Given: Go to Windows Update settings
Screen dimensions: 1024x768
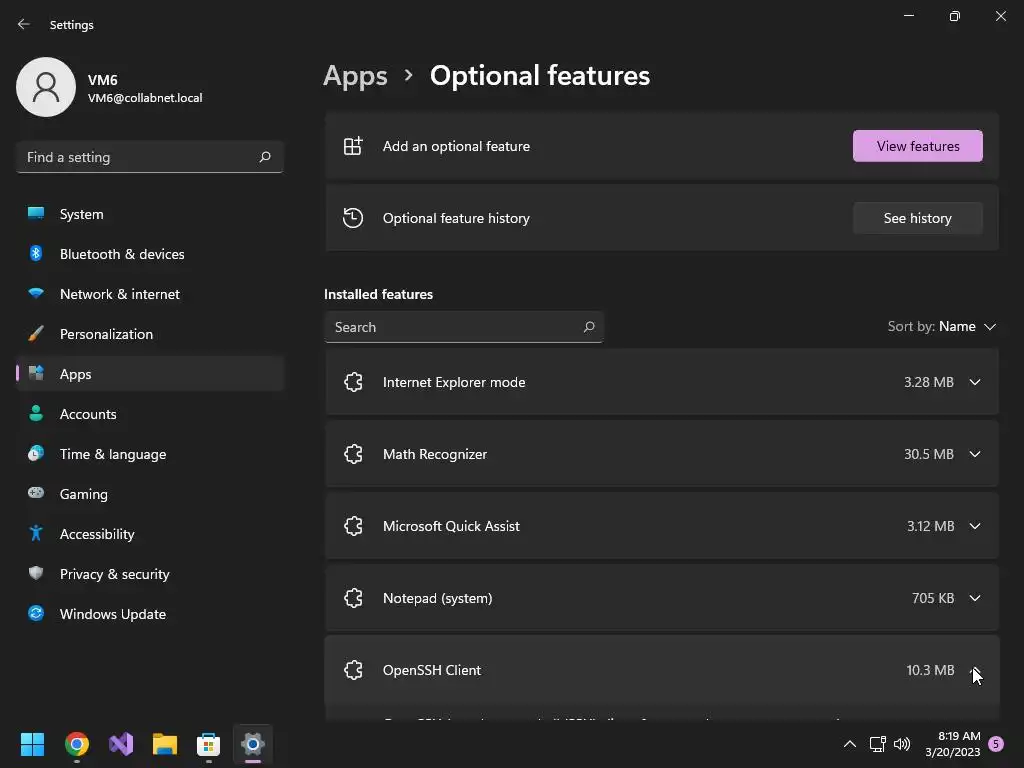Looking at the screenshot, I should [112, 614].
